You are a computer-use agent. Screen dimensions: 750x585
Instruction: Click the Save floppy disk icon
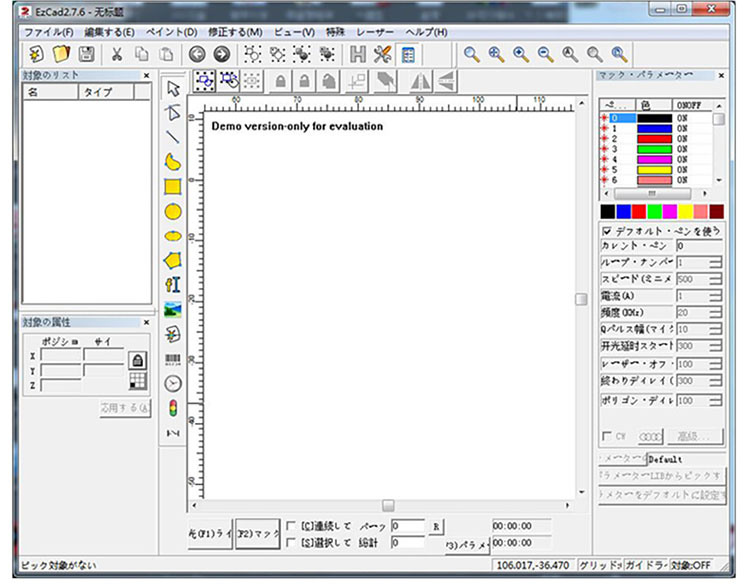88,54
